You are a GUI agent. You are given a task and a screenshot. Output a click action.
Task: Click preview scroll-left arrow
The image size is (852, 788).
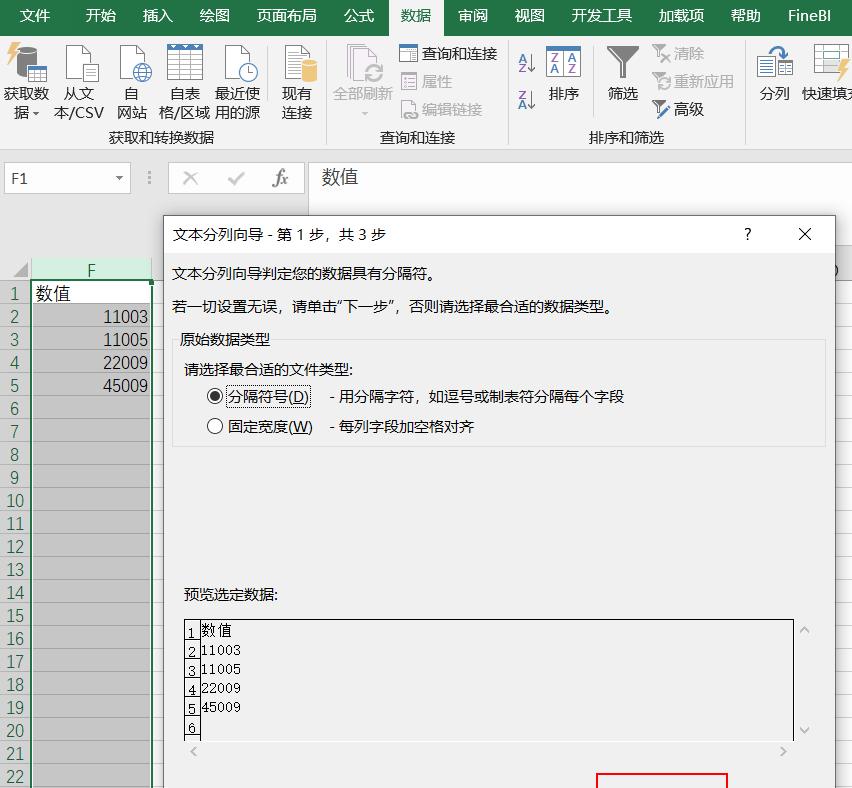point(193,752)
